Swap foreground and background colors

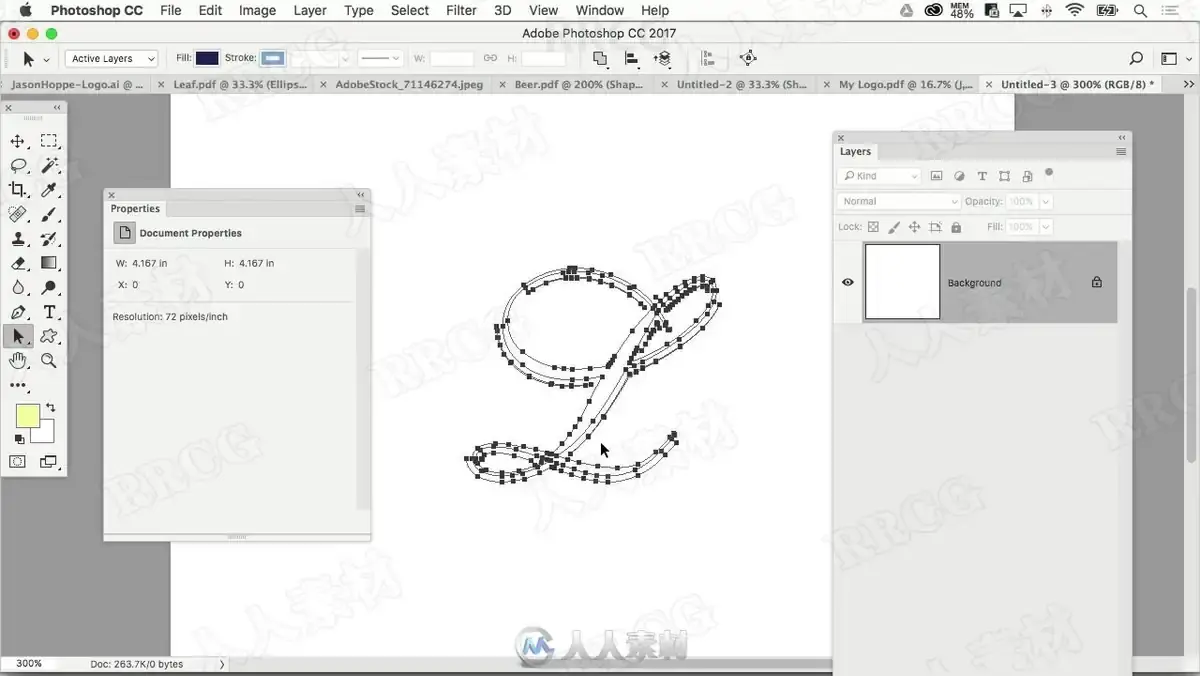point(51,408)
